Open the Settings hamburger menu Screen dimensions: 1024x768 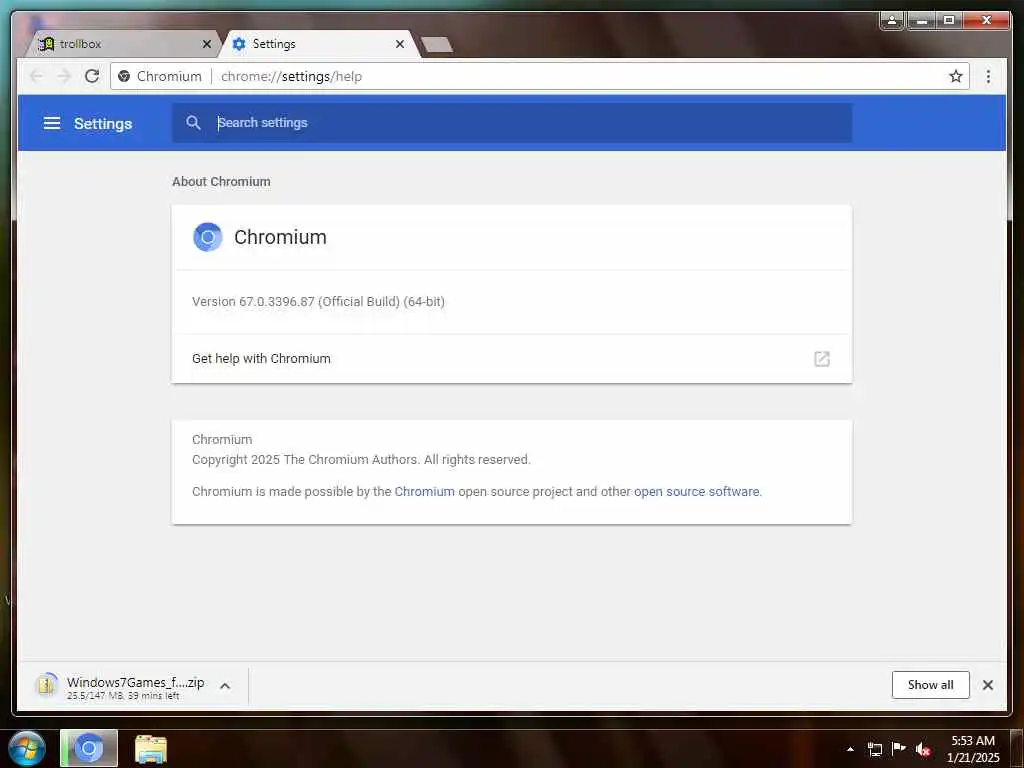click(x=52, y=123)
